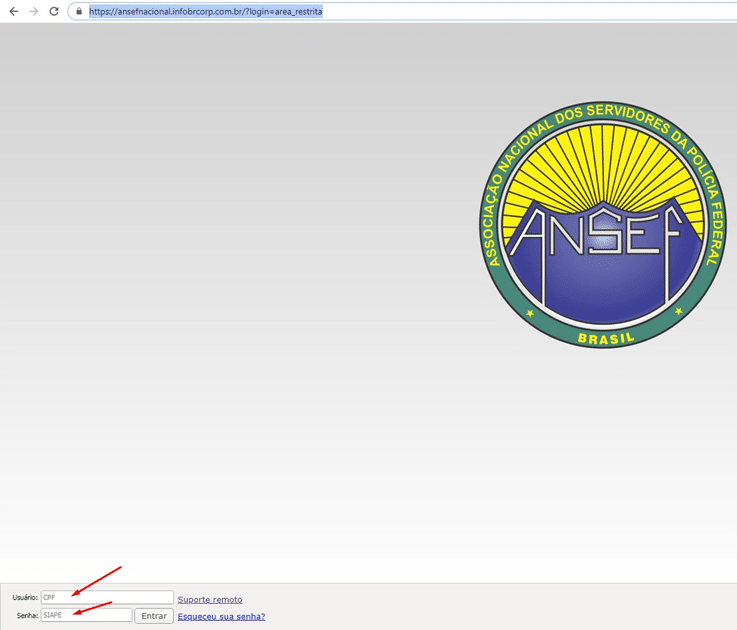Open the Suporte remoto link

[209, 599]
